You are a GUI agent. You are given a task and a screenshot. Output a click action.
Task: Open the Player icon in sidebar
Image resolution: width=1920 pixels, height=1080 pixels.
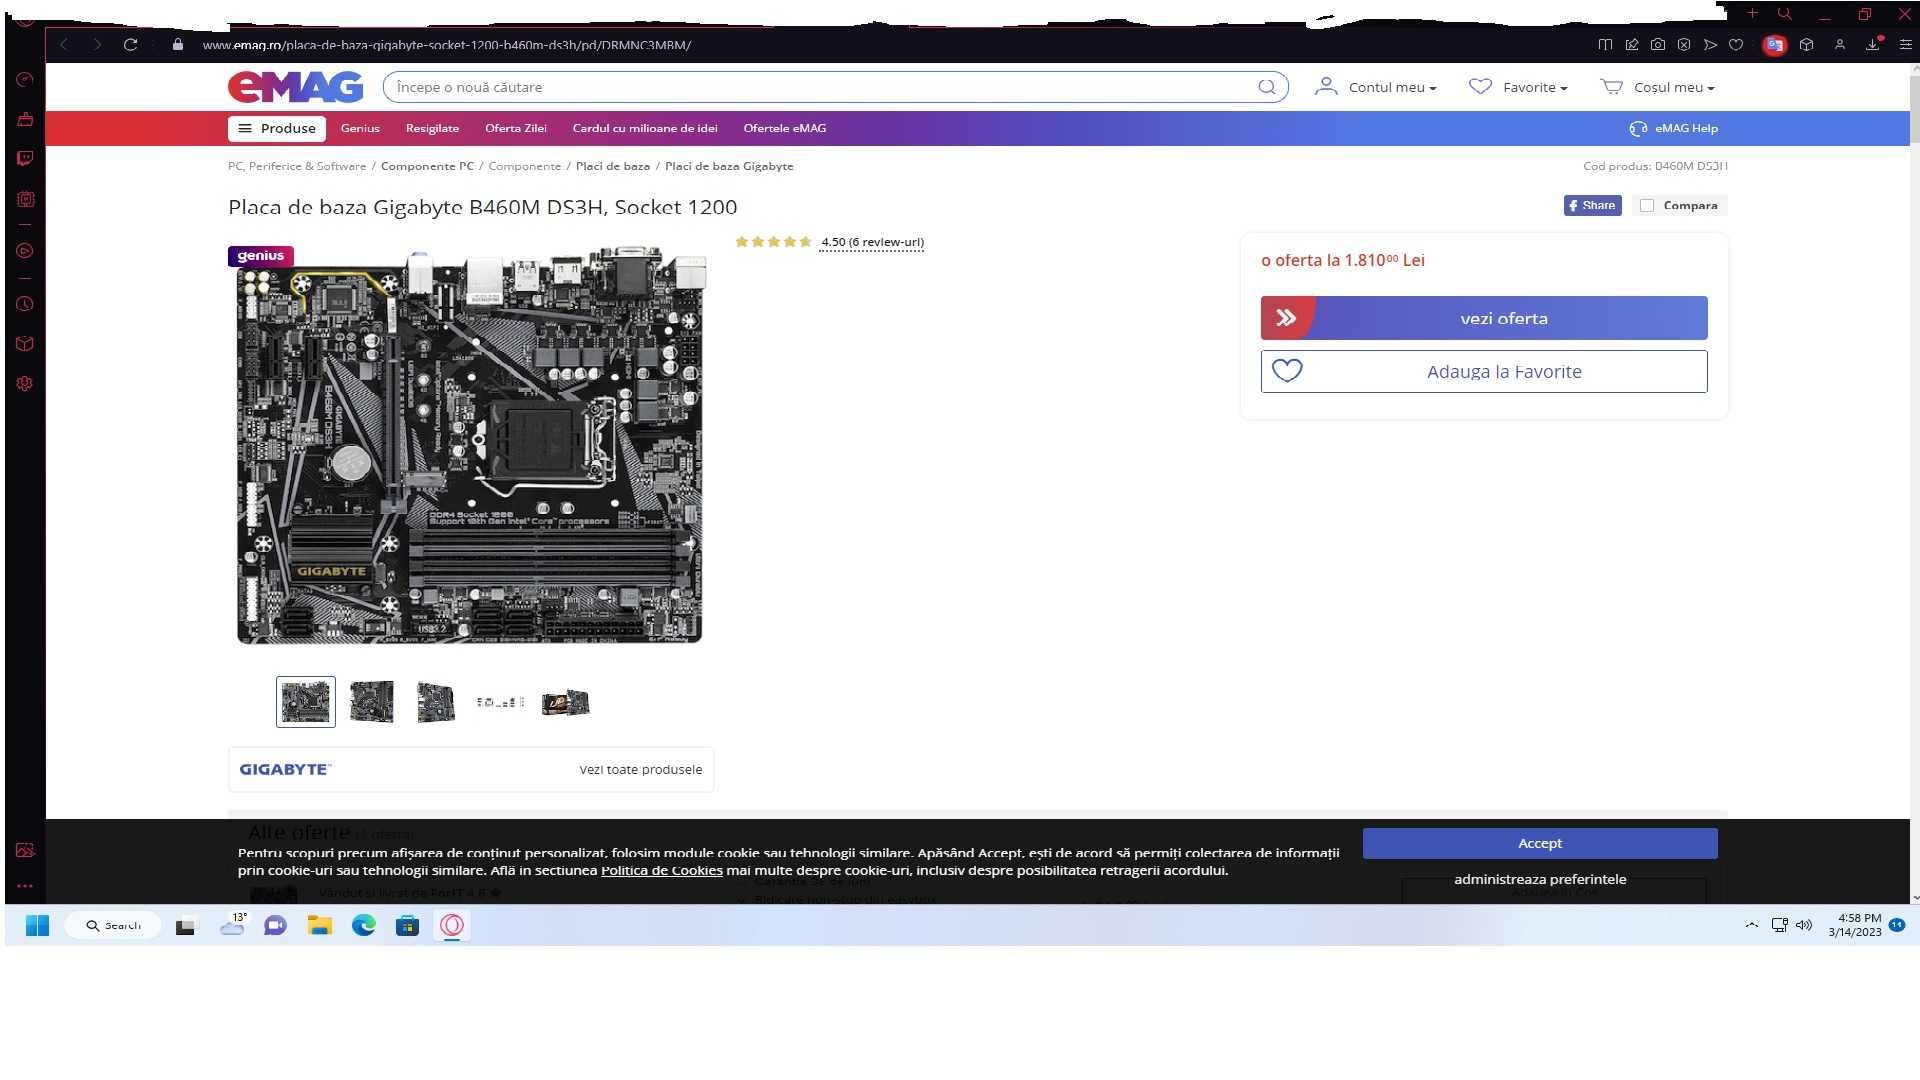tap(25, 251)
